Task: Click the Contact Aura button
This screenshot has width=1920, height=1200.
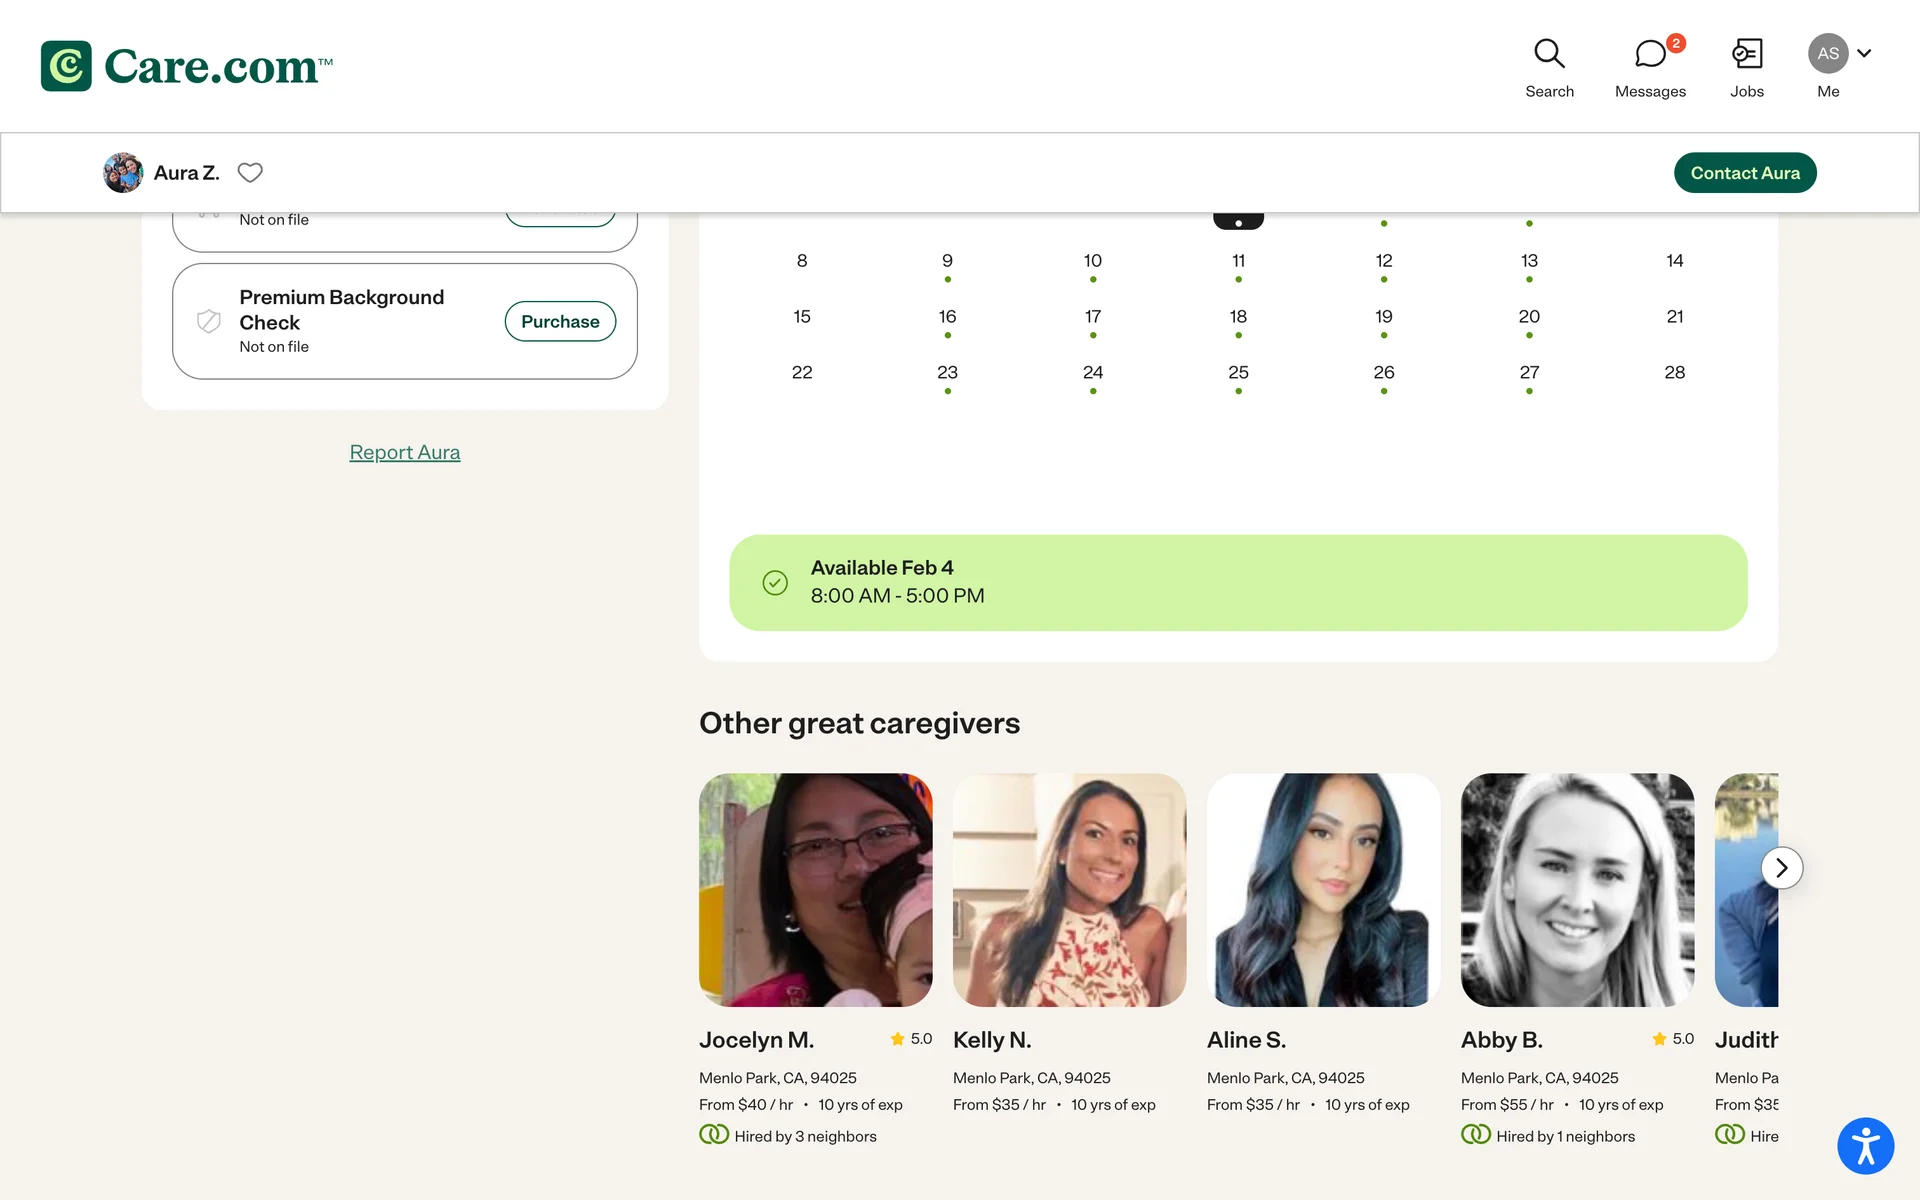Action: click(x=1744, y=173)
